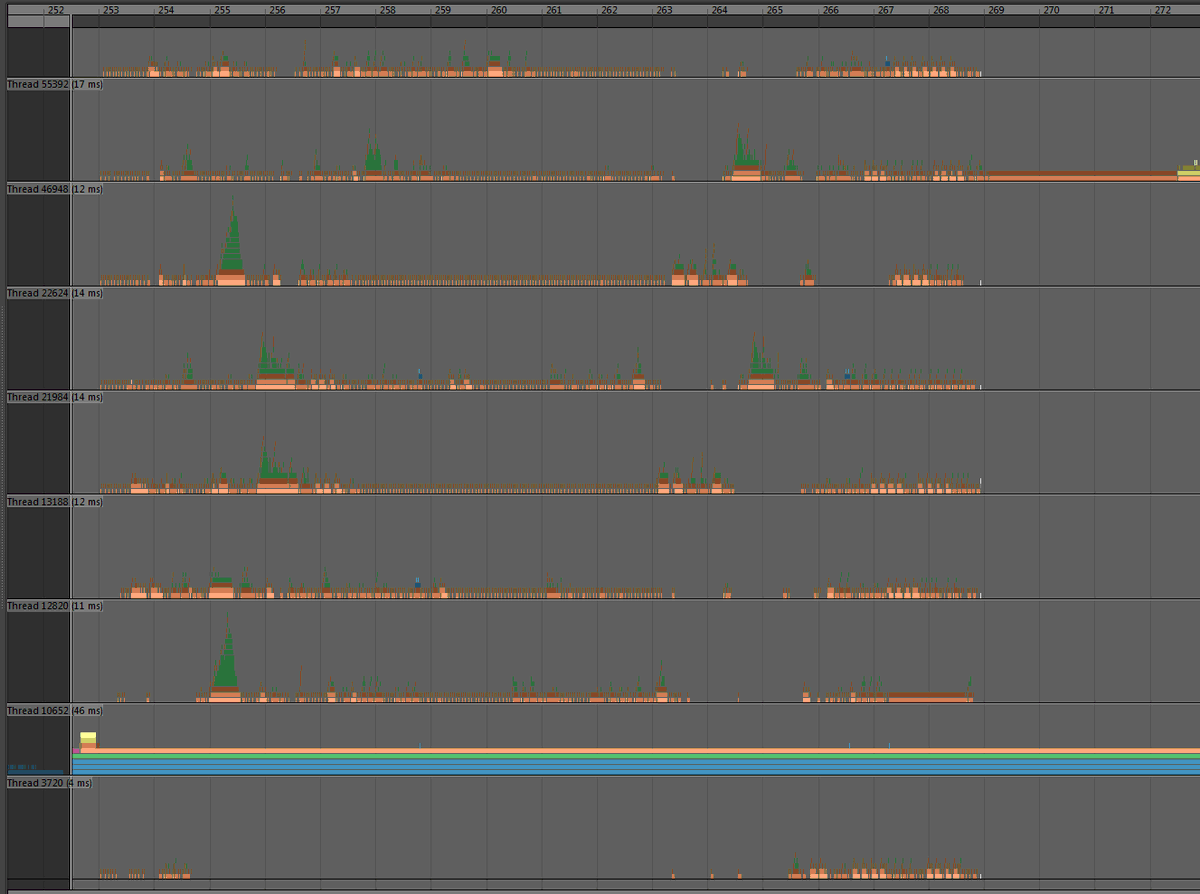Click the 264 mark on the time ruler
The width and height of the screenshot is (1200, 894).
click(719, 10)
